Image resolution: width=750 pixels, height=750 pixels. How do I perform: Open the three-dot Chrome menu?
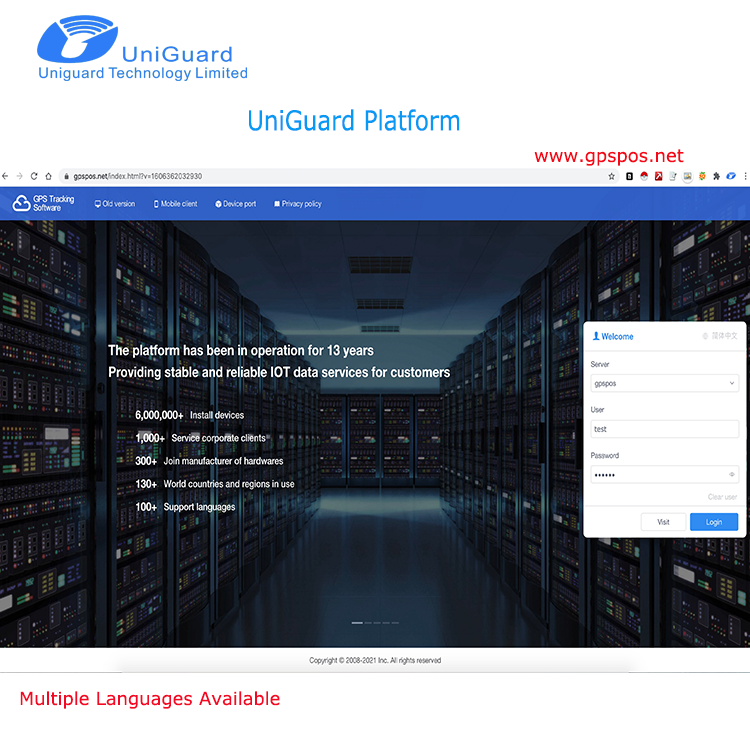coord(745,176)
